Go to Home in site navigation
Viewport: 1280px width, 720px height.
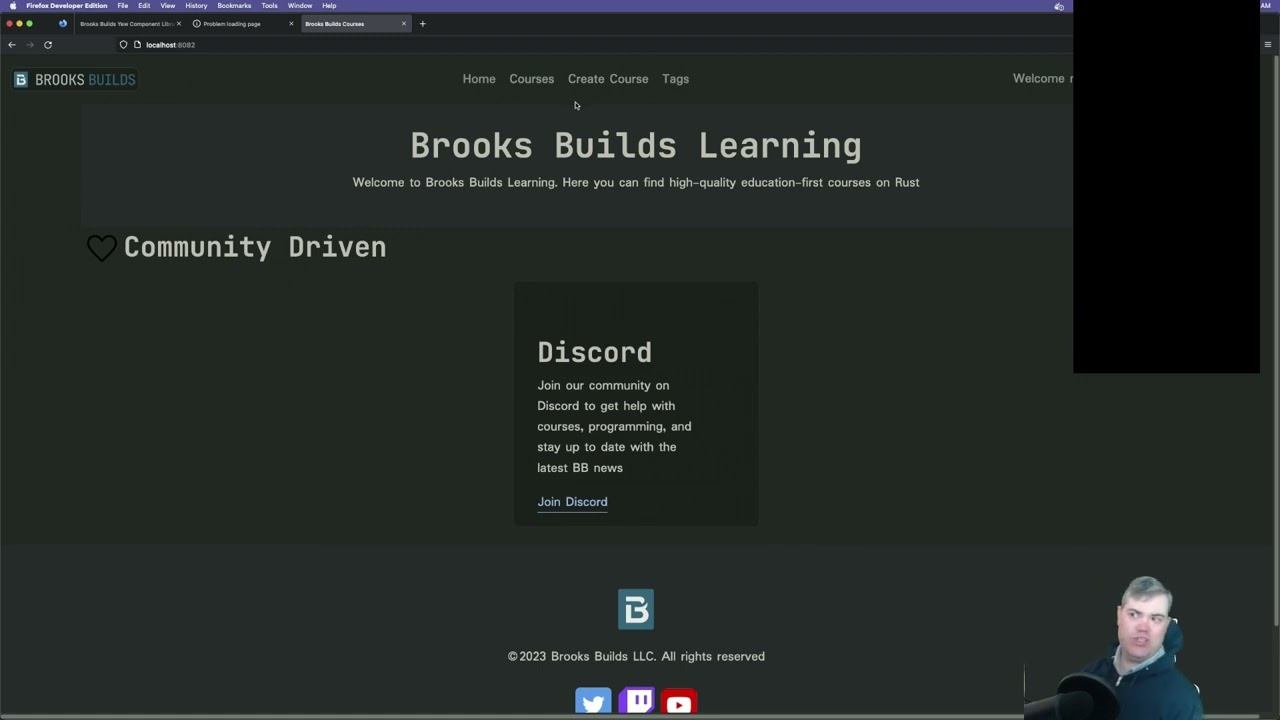coord(479,79)
